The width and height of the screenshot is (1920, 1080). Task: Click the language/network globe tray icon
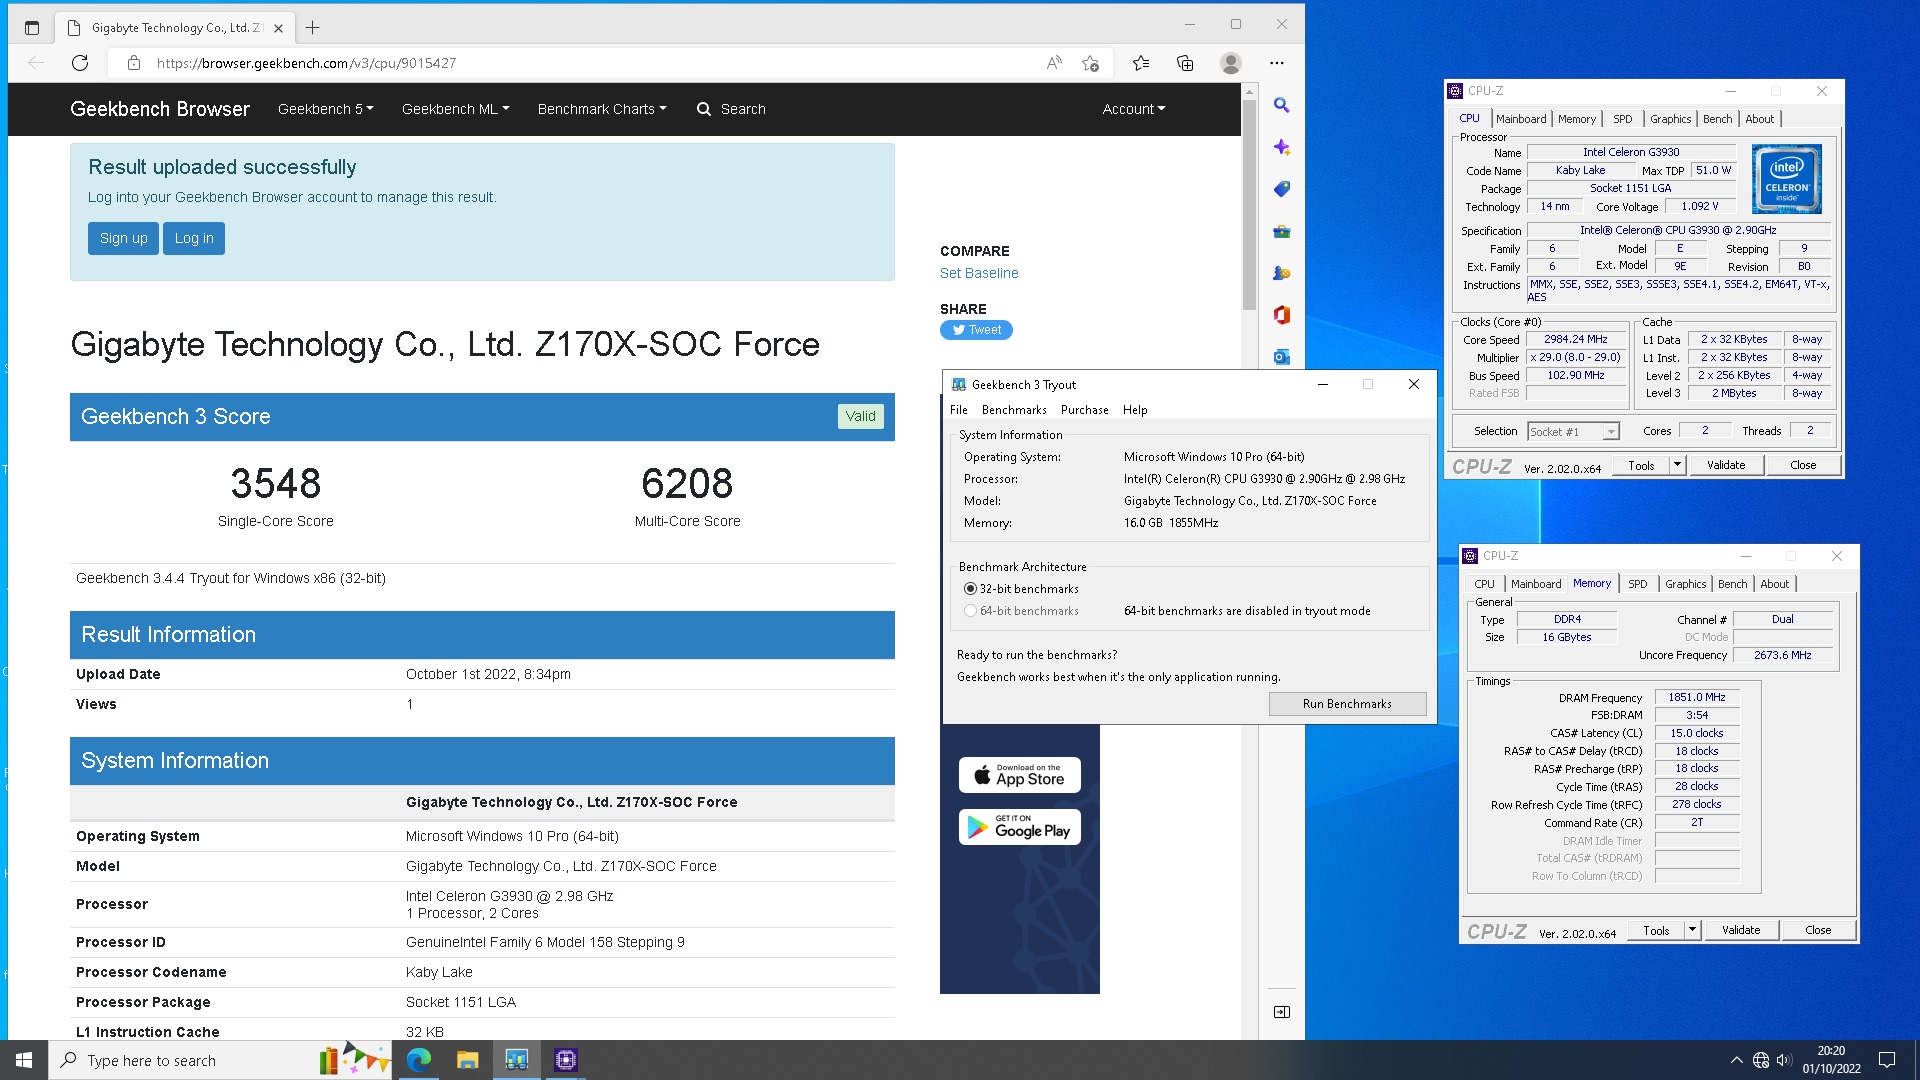point(1761,1060)
